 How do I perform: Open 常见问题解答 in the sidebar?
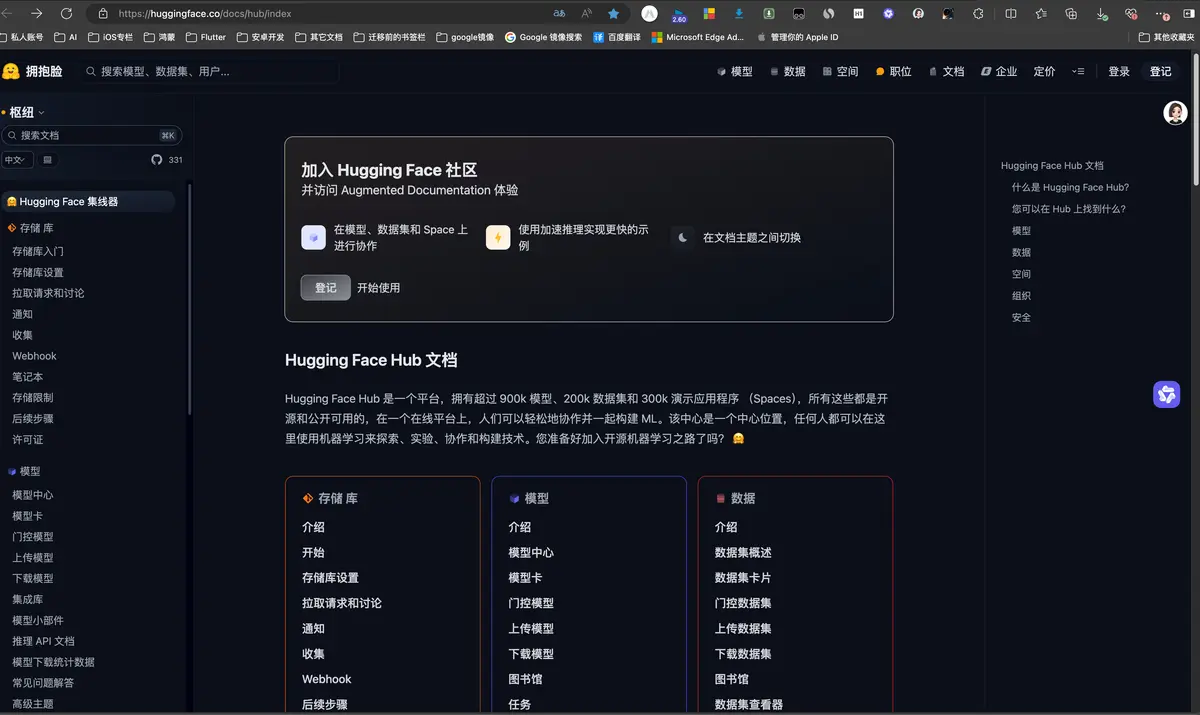click(x=43, y=683)
